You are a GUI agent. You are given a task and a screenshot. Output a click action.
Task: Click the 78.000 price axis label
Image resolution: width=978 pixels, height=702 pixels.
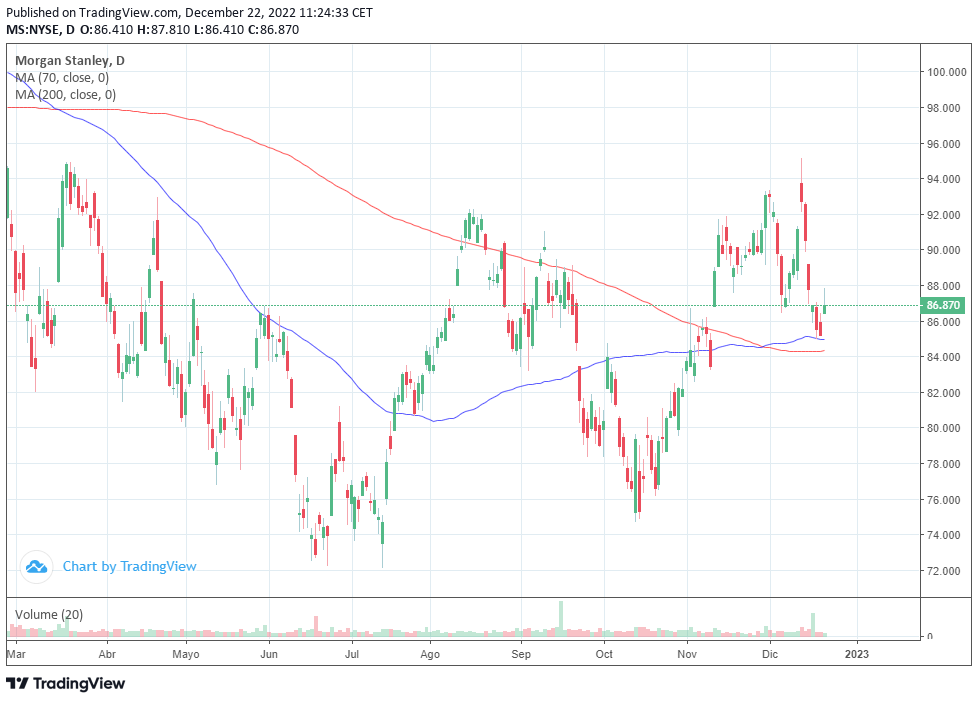point(944,464)
